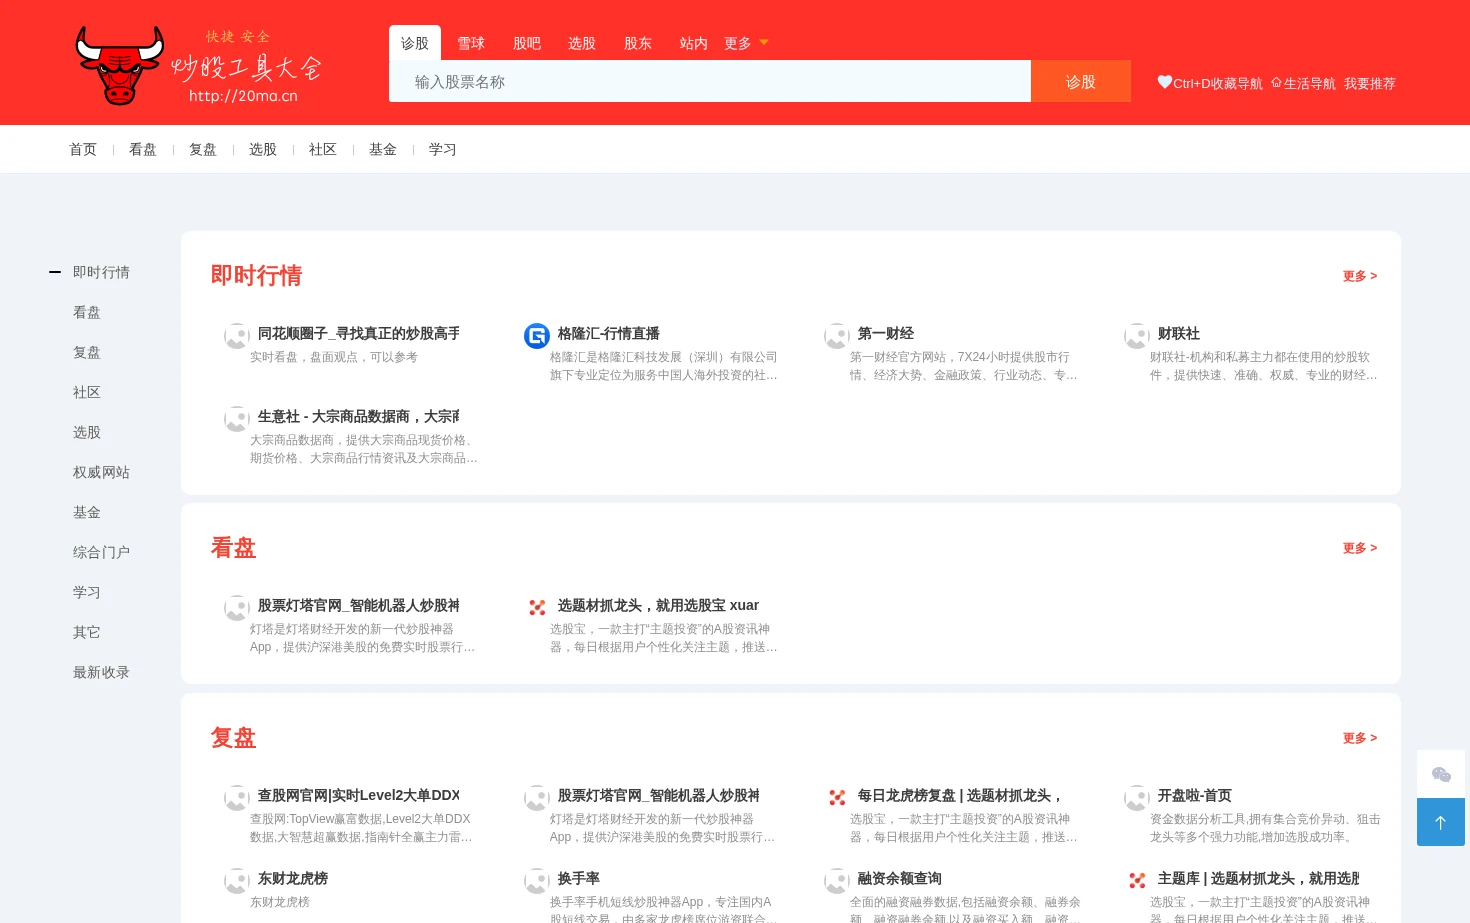
Task: Open 选题材抓龙头 title in 看盘 section
Action: click(x=658, y=605)
